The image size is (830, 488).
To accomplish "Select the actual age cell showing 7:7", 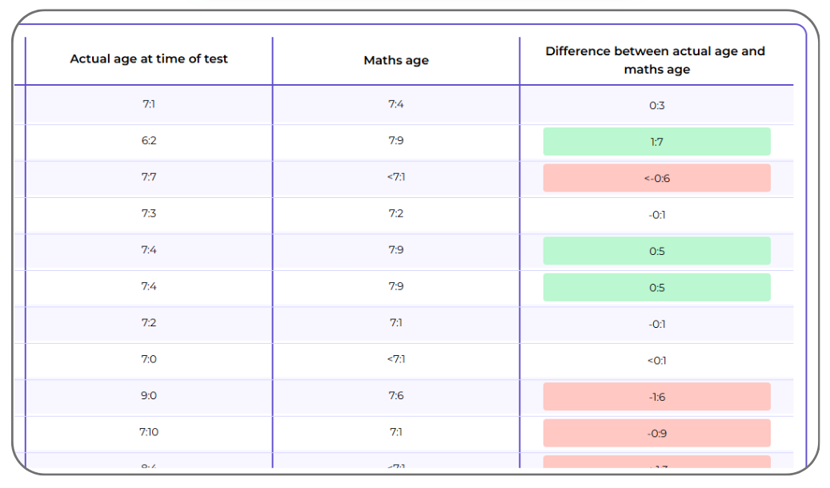I will pyautogui.click(x=149, y=177).
